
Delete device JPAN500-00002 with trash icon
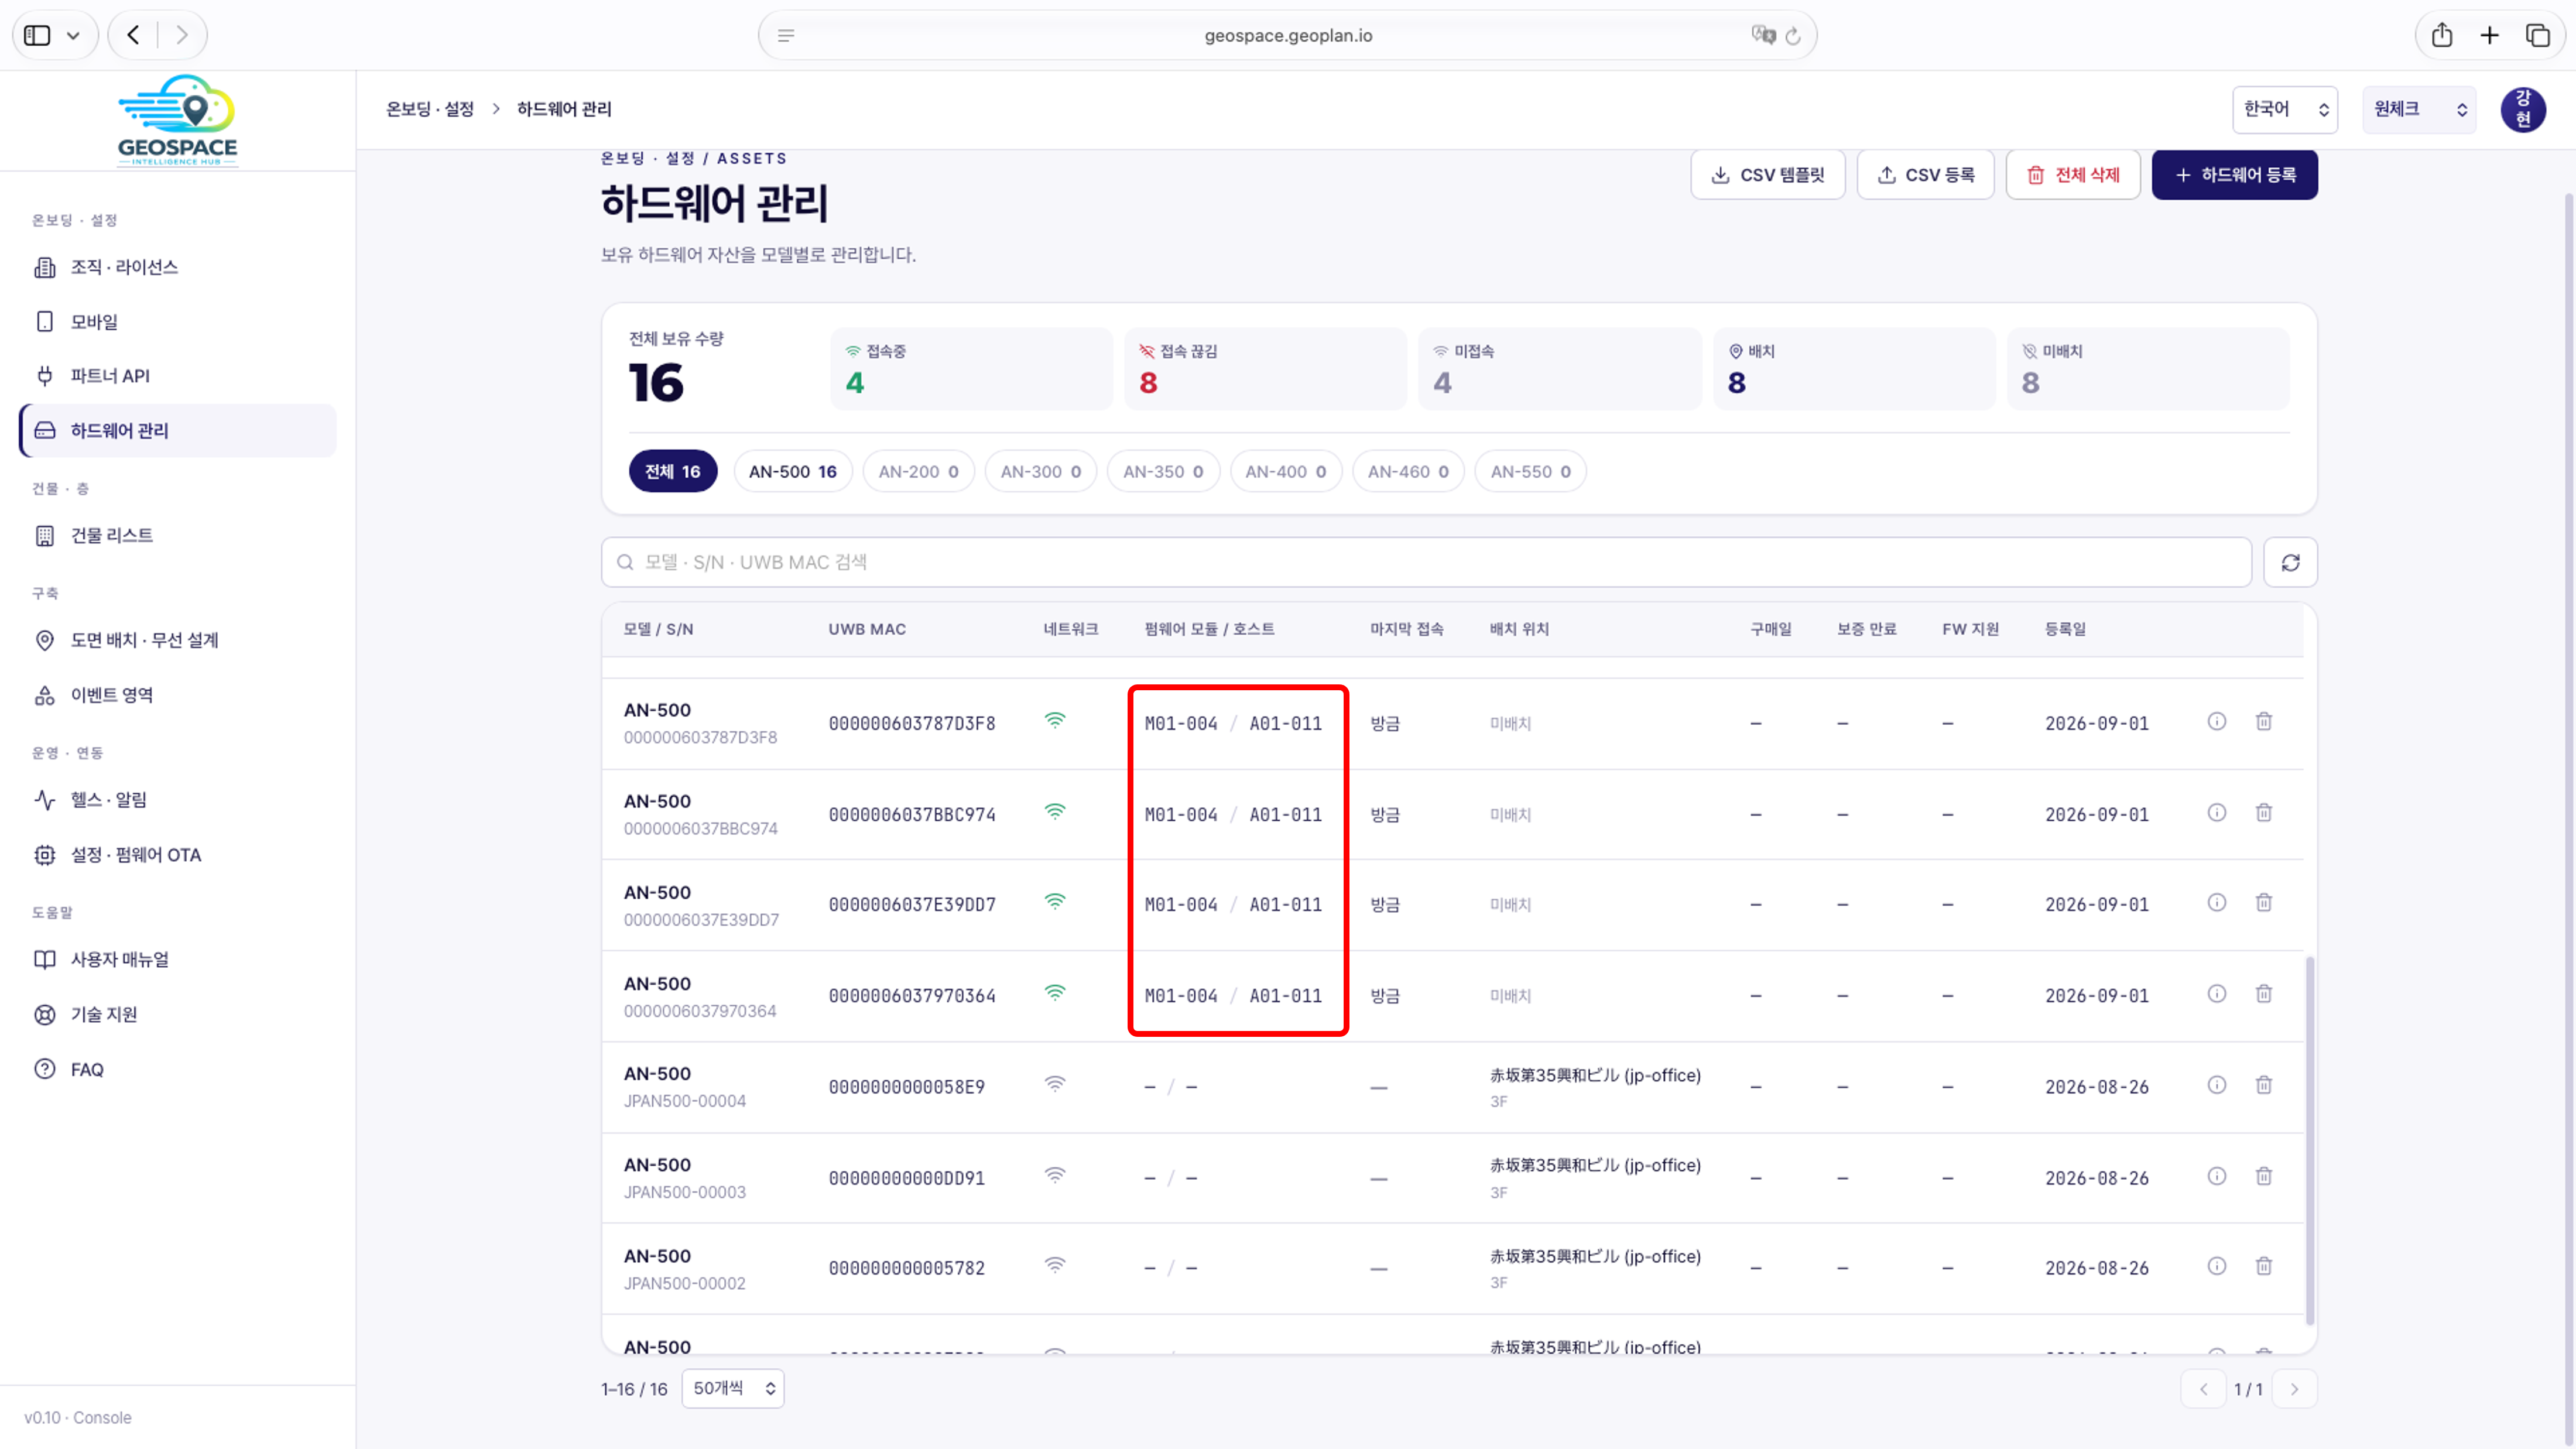click(x=2264, y=1266)
